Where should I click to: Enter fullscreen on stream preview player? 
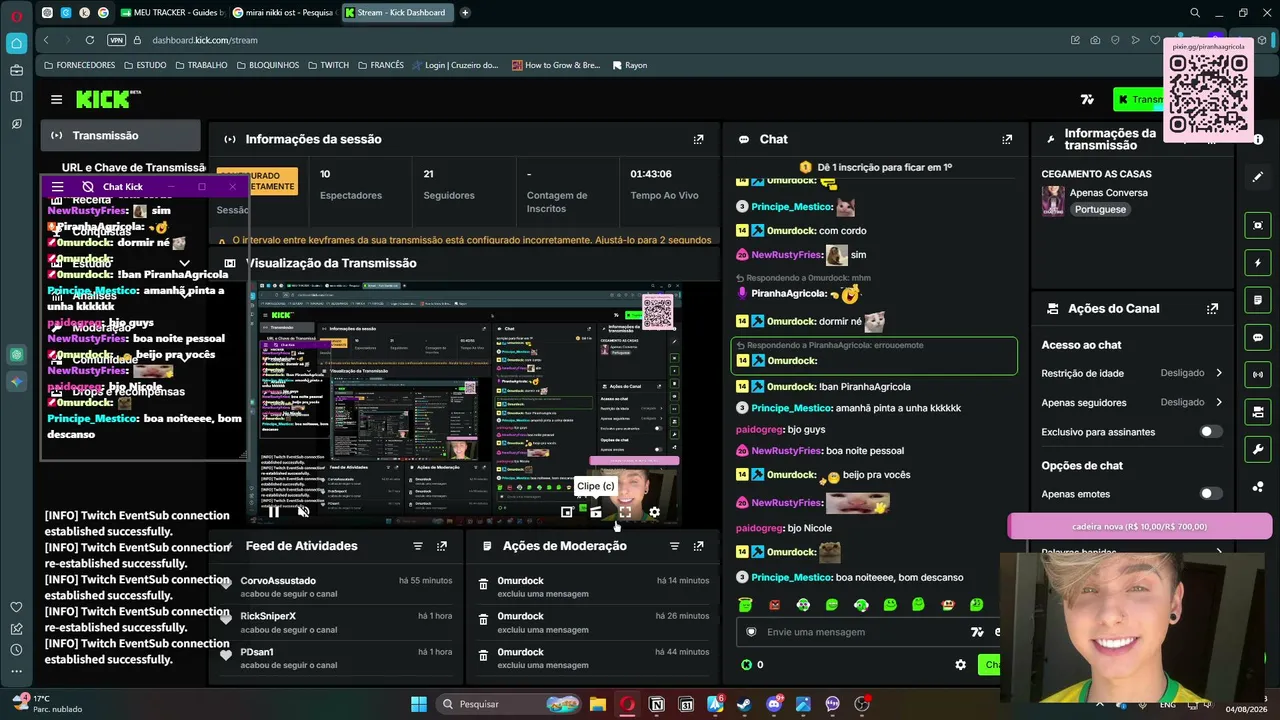tap(625, 512)
